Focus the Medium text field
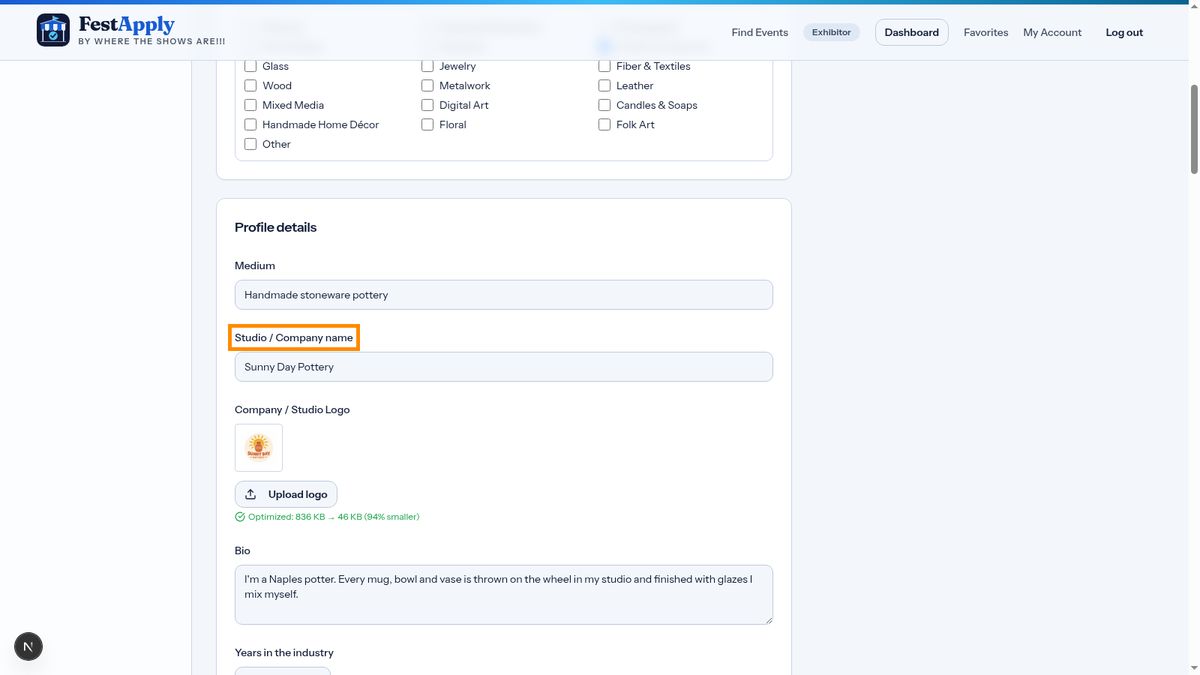 tap(504, 295)
